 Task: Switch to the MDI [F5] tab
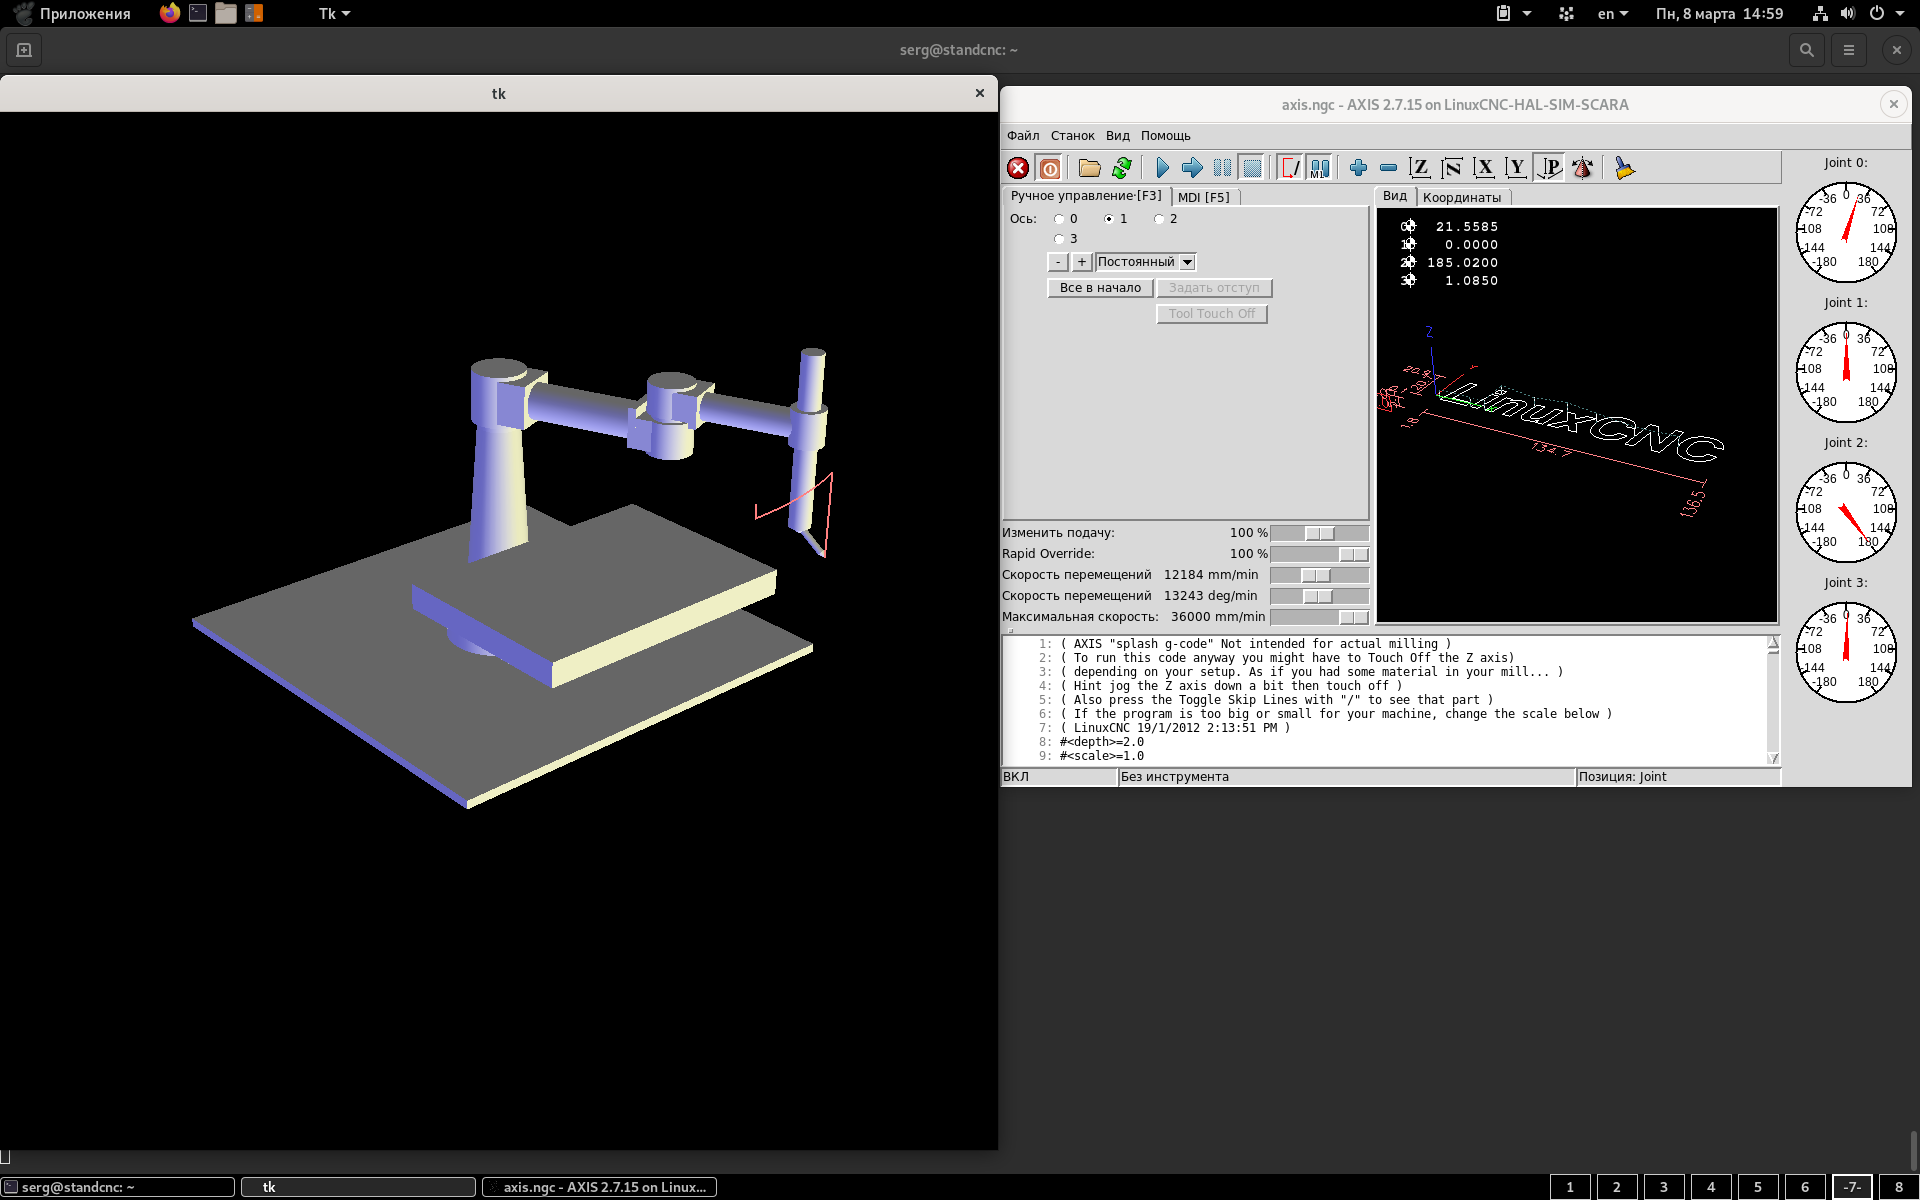pos(1203,197)
